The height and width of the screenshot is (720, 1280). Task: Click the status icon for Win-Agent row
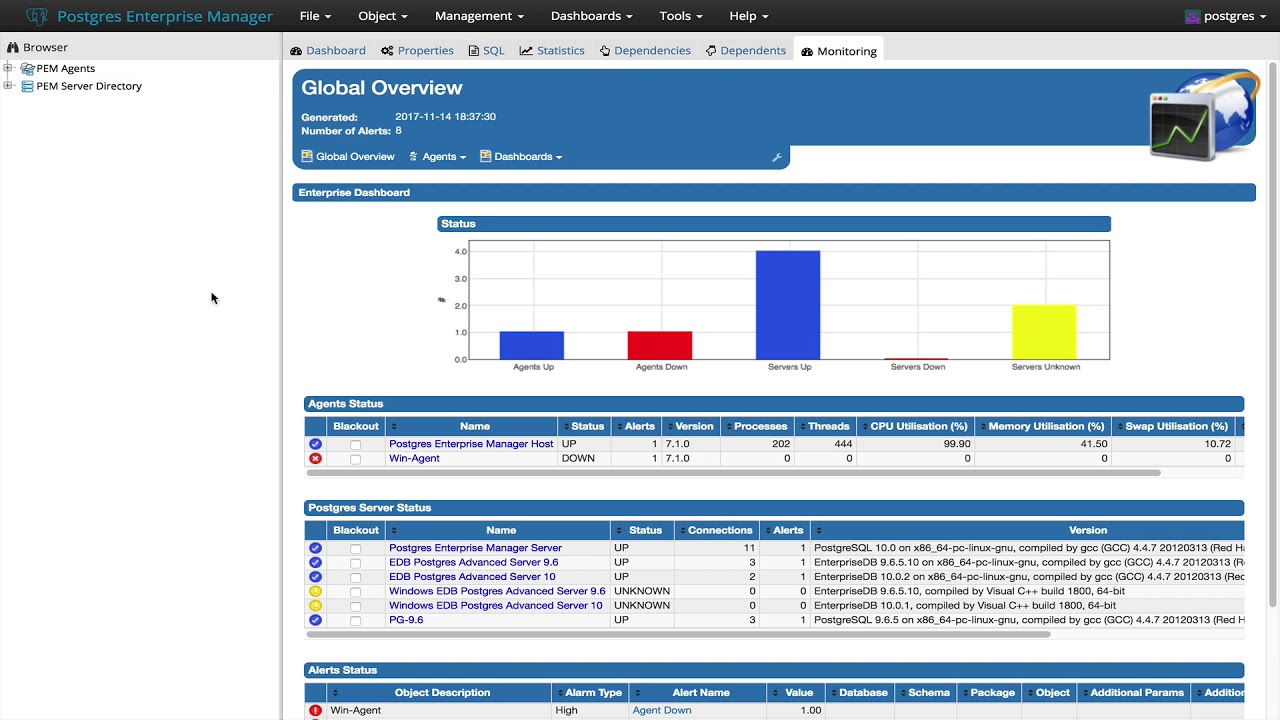coord(316,459)
